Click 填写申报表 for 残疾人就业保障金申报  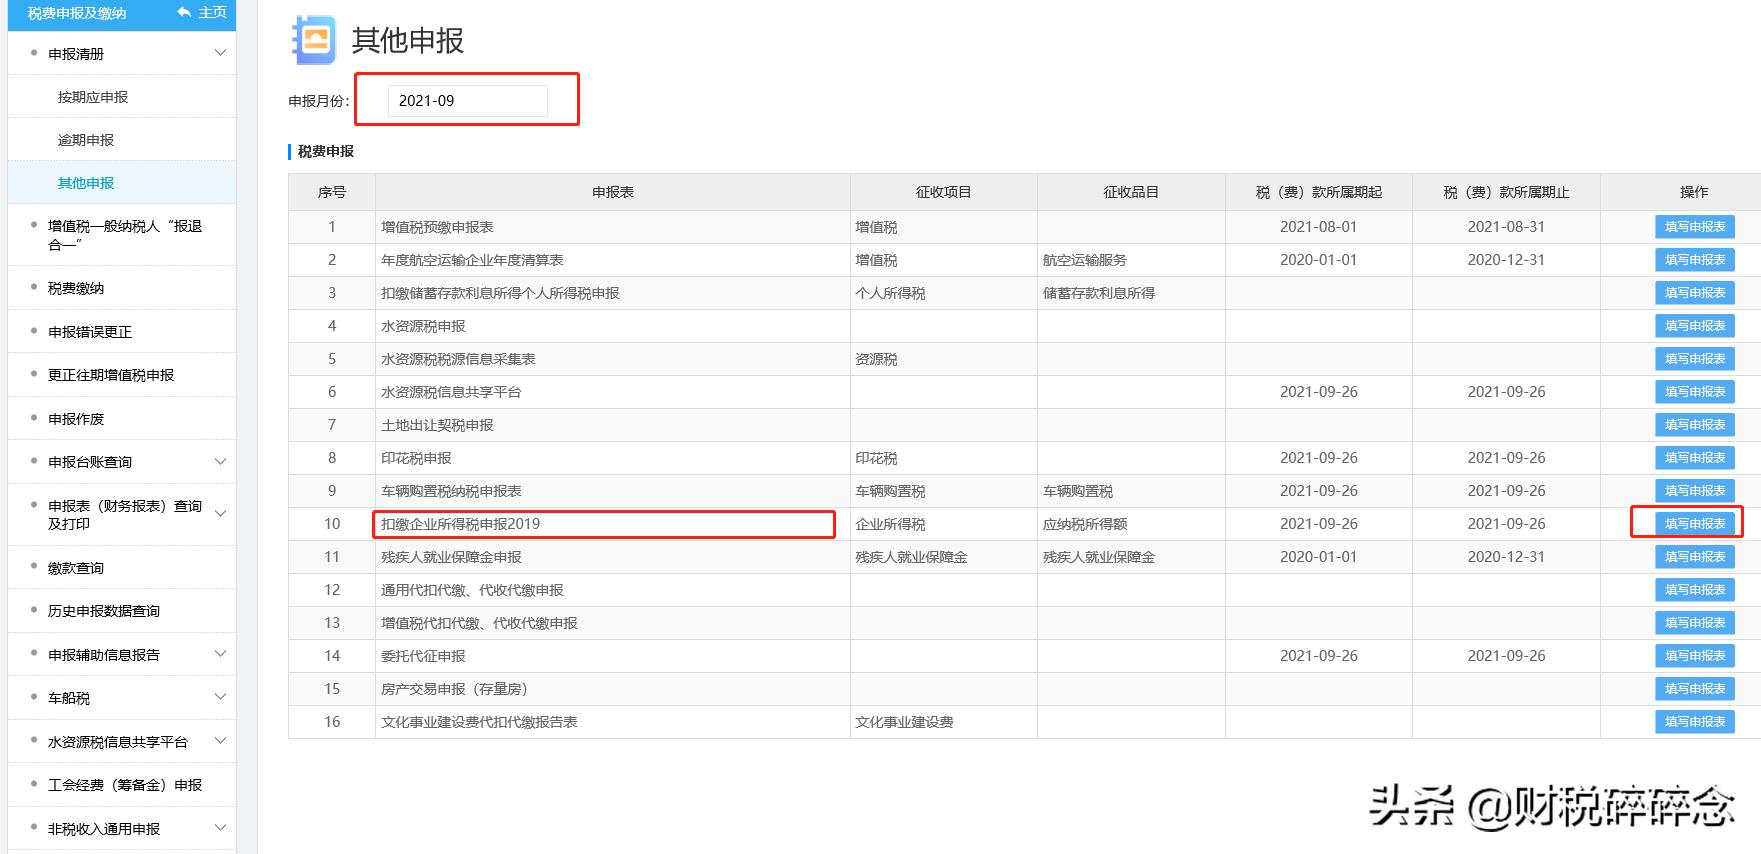[1694, 557]
